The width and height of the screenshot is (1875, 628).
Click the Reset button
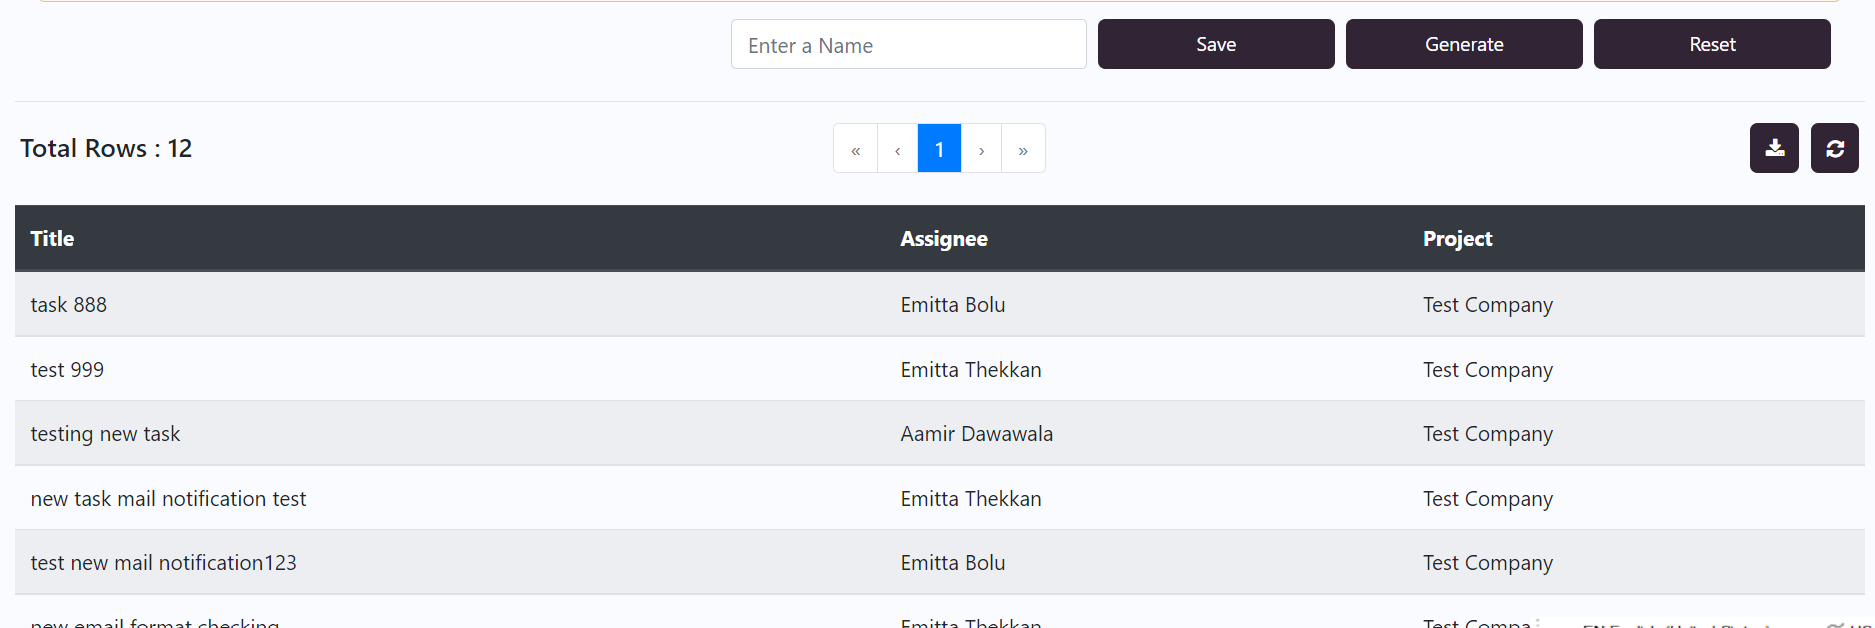point(1711,44)
